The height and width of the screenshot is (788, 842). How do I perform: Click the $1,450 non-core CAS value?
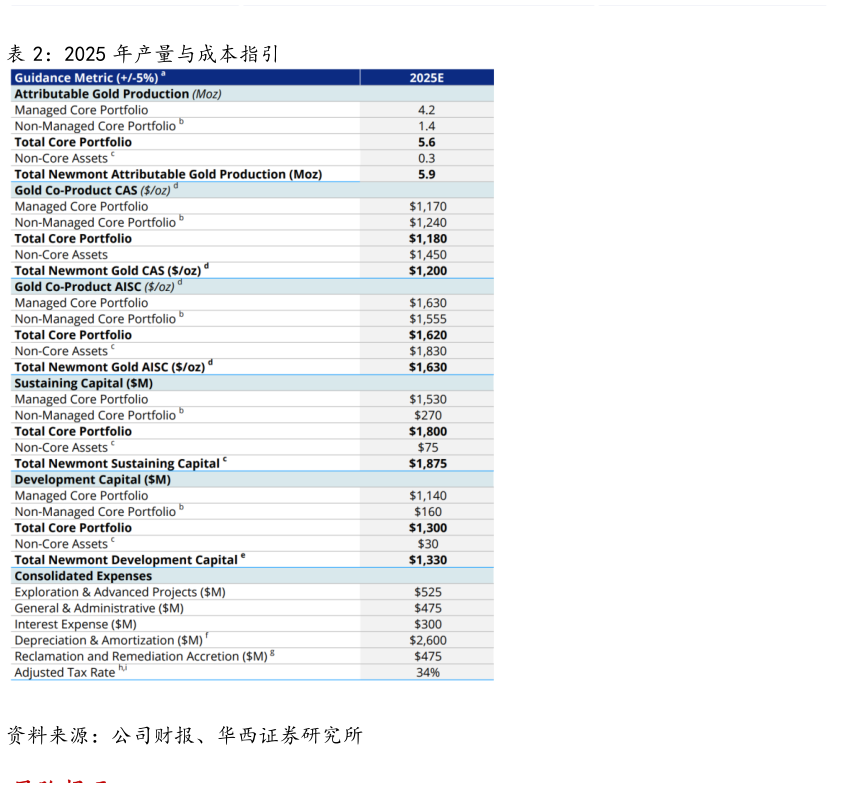coord(427,254)
